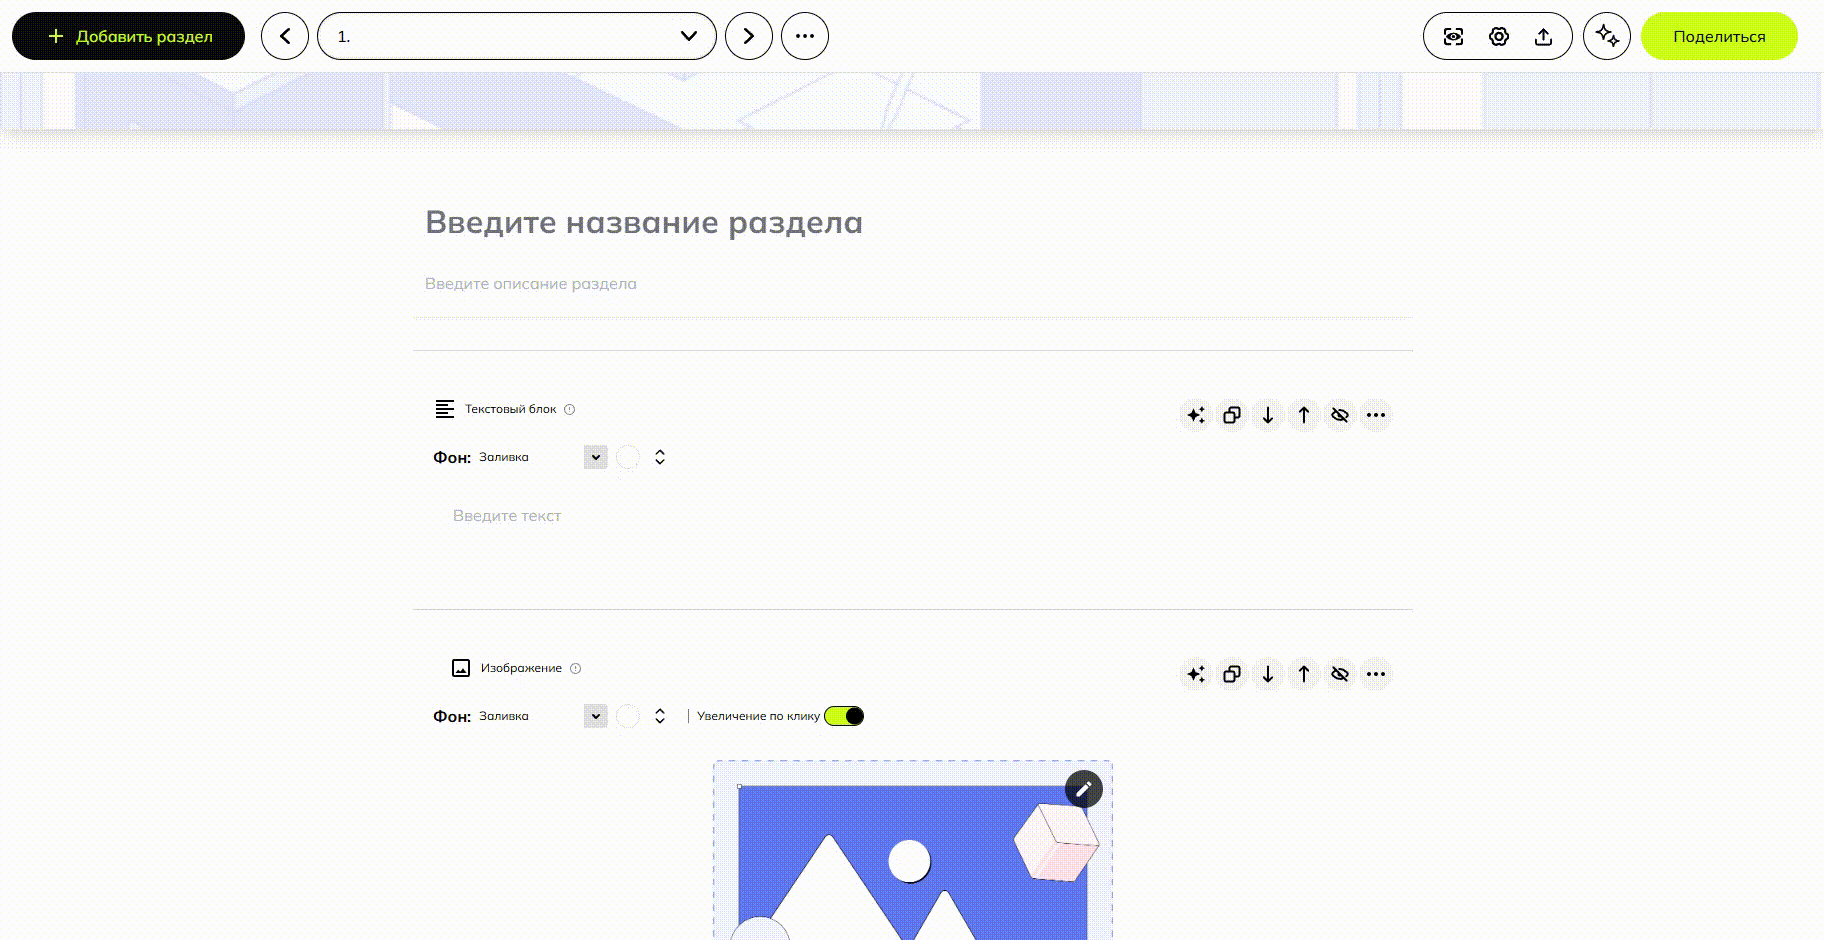Click AI sparkle icon for text block
Viewport: 1824px width, 940px height.
[1196, 415]
